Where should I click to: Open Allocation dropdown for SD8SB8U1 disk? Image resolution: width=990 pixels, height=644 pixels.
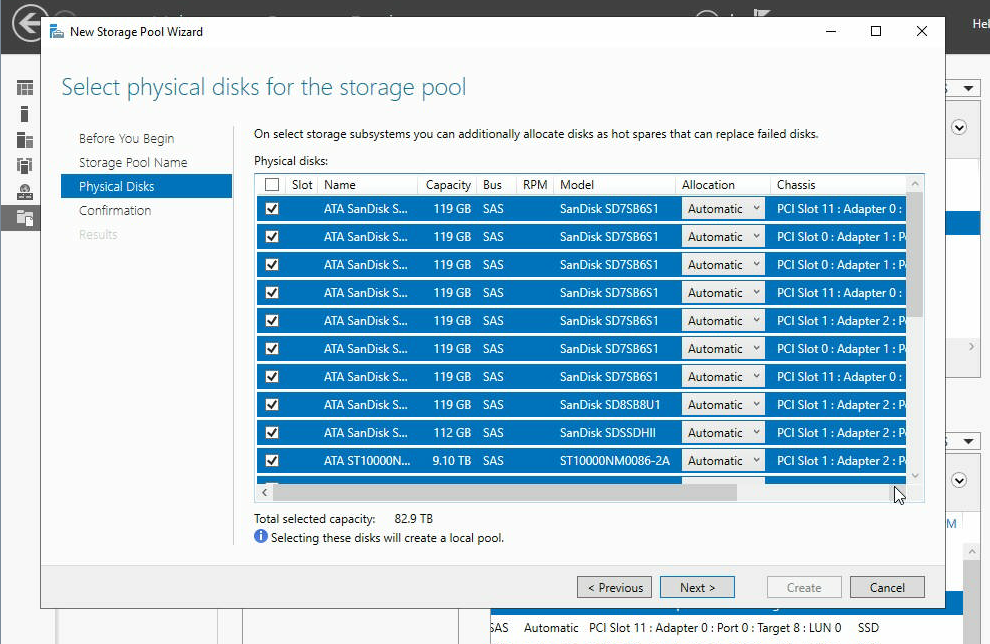[724, 405]
